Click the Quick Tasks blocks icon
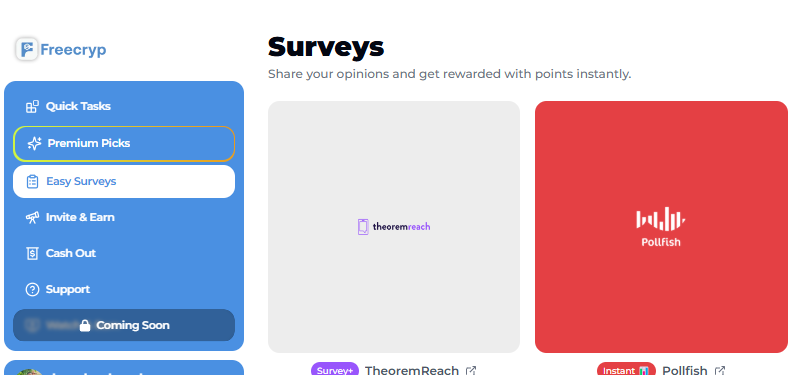809x375 pixels. (x=33, y=107)
